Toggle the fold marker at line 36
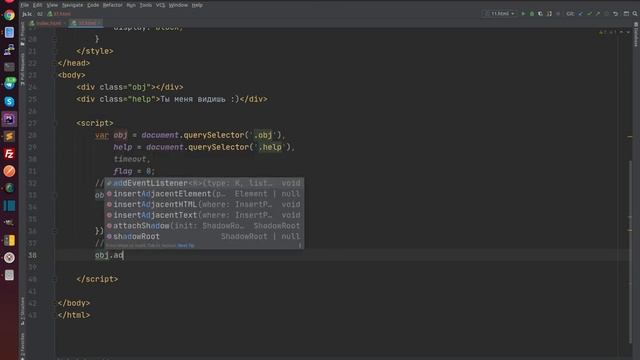The height and width of the screenshot is (360, 640). [54, 231]
